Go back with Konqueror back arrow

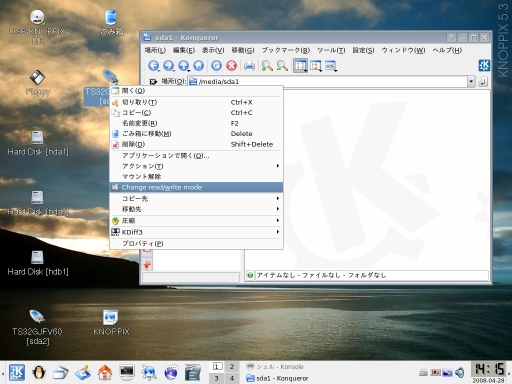coord(153,65)
